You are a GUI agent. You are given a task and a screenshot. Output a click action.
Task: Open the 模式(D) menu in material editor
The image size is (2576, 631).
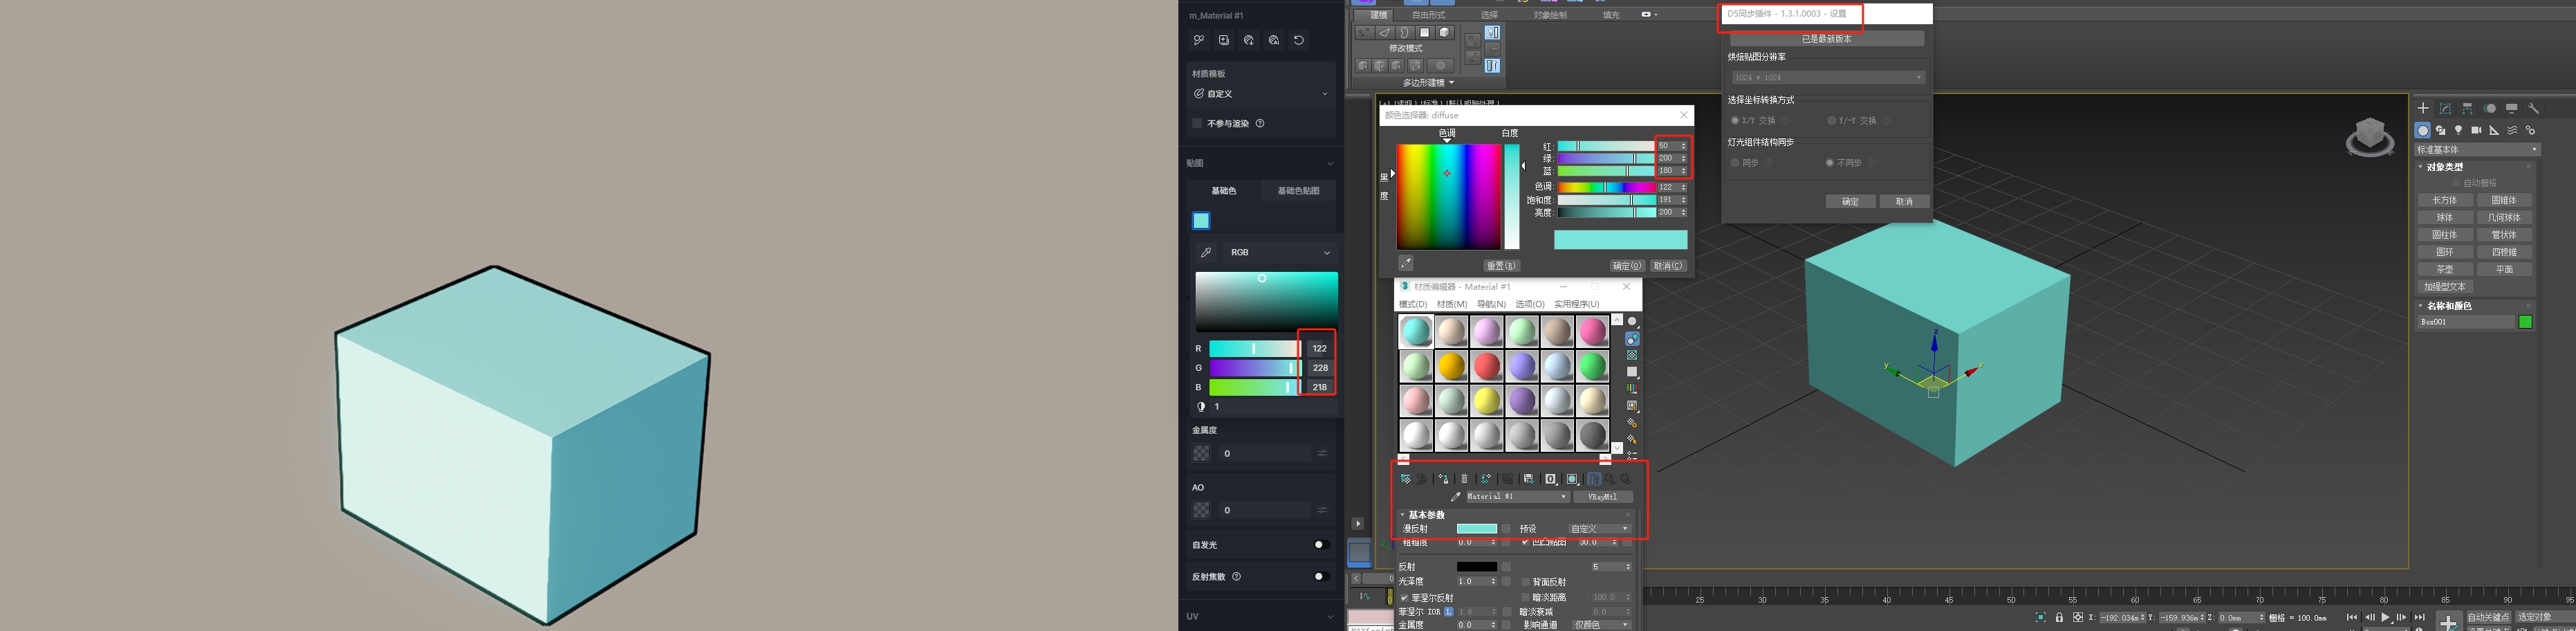[x=1412, y=304]
